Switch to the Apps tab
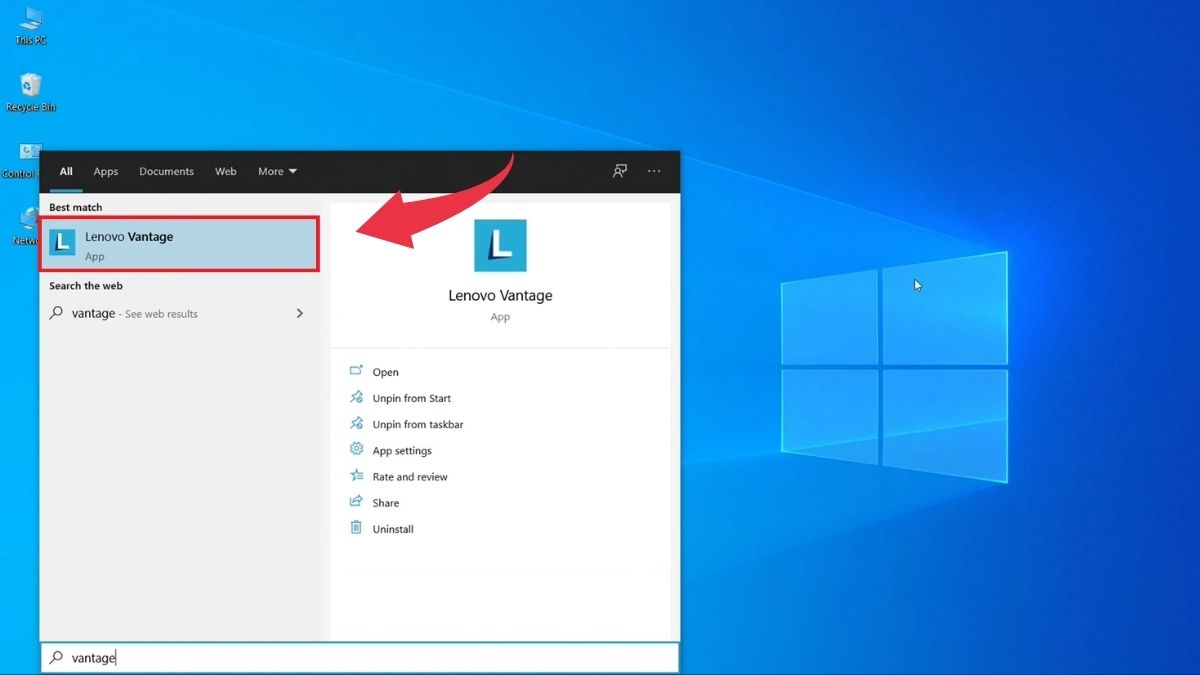Screen dimensions: 1200x675 [106, 171]
